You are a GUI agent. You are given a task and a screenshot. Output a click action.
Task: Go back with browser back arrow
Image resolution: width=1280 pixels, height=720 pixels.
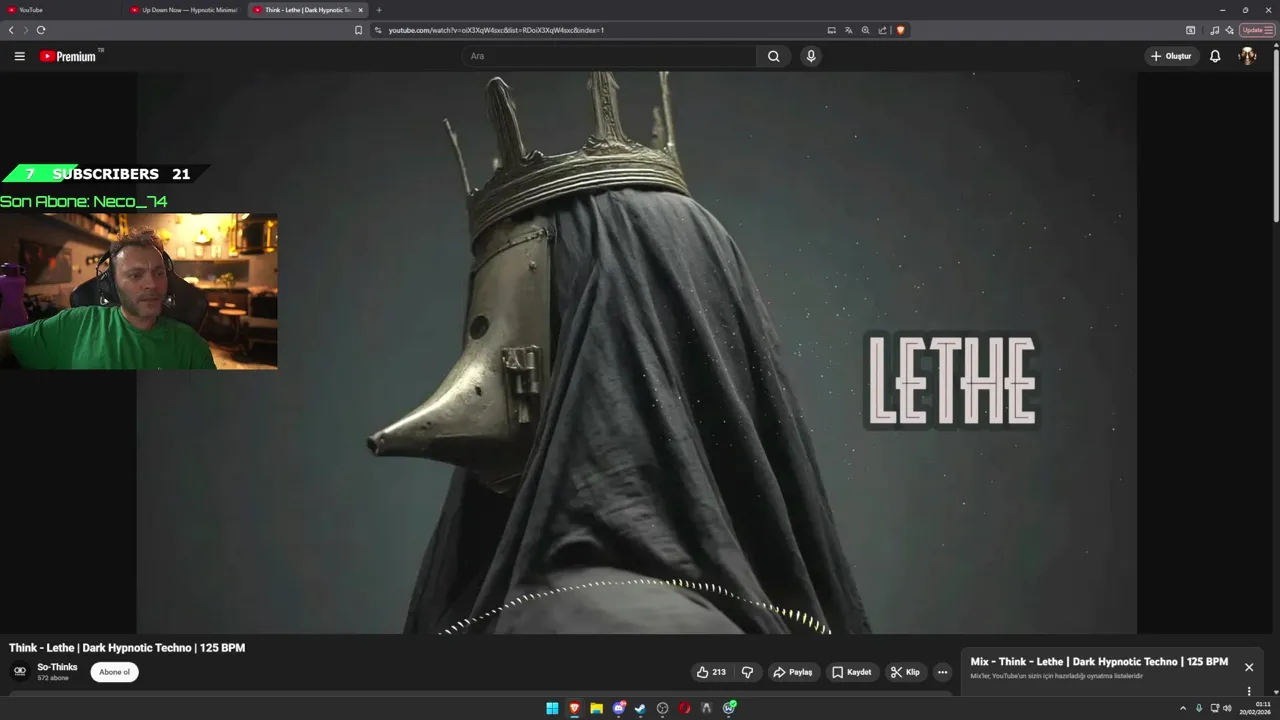coord(11,30)
